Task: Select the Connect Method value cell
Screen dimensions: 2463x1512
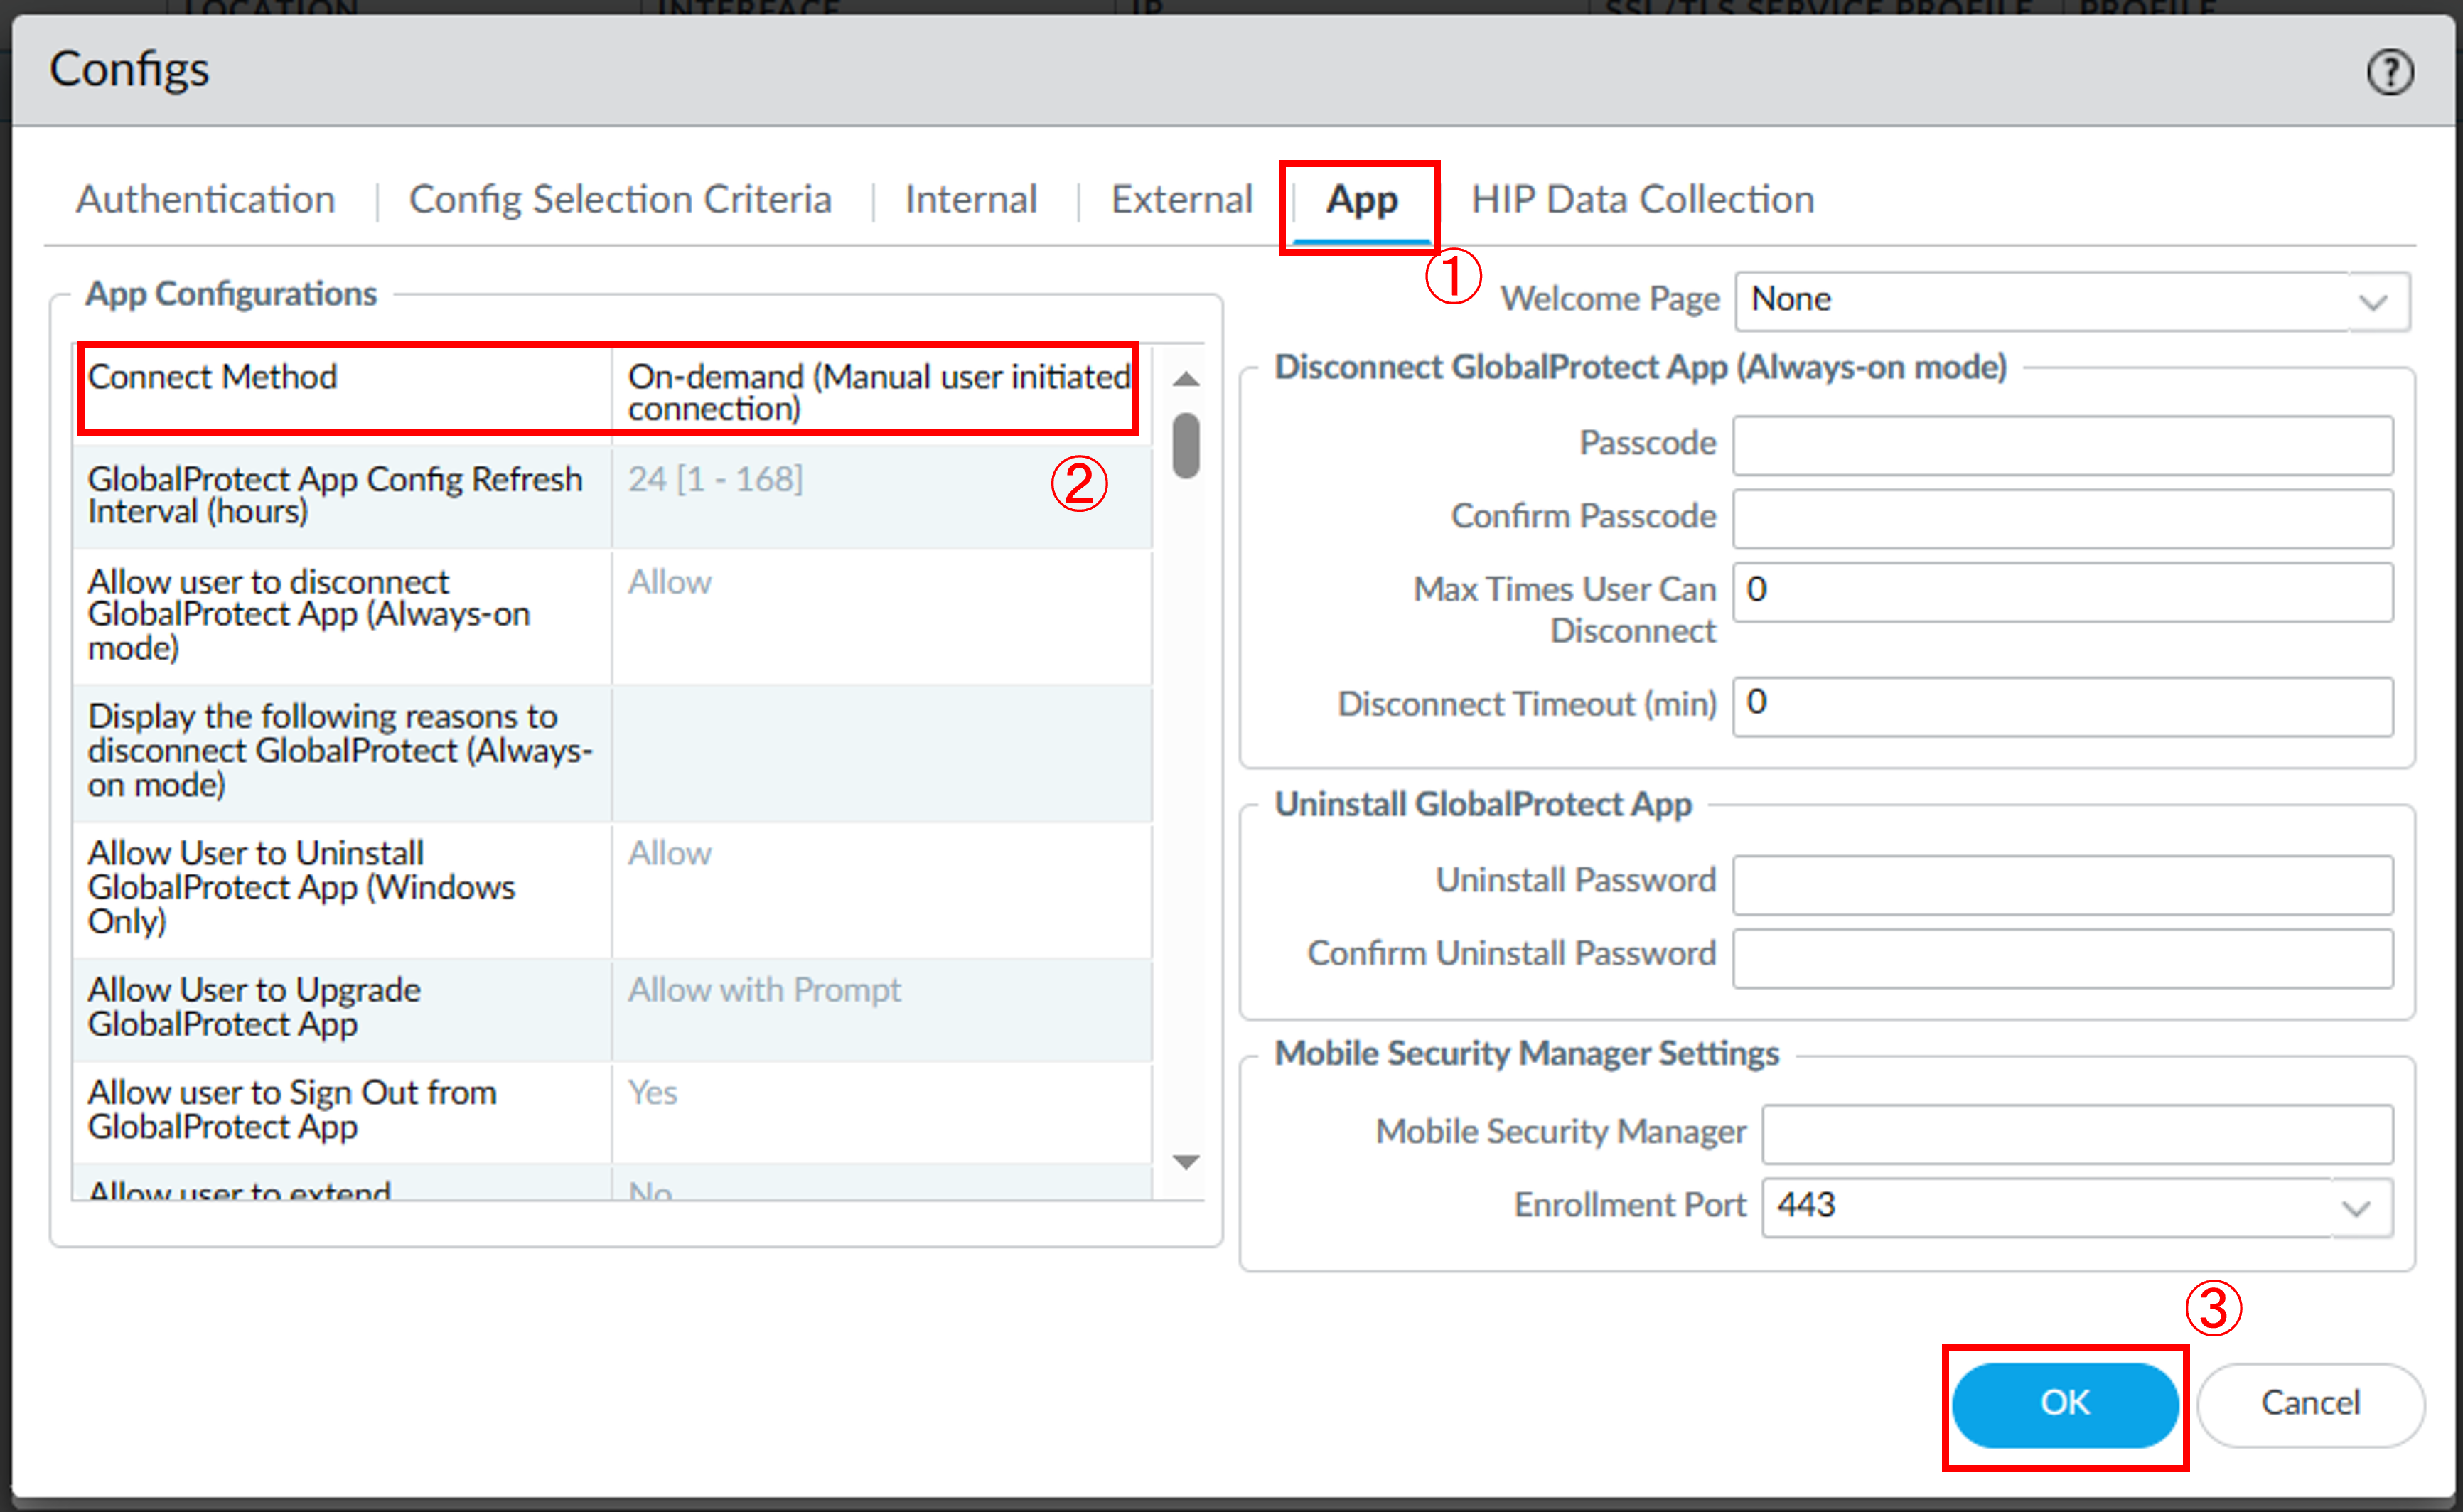Action: click(878, 391)
